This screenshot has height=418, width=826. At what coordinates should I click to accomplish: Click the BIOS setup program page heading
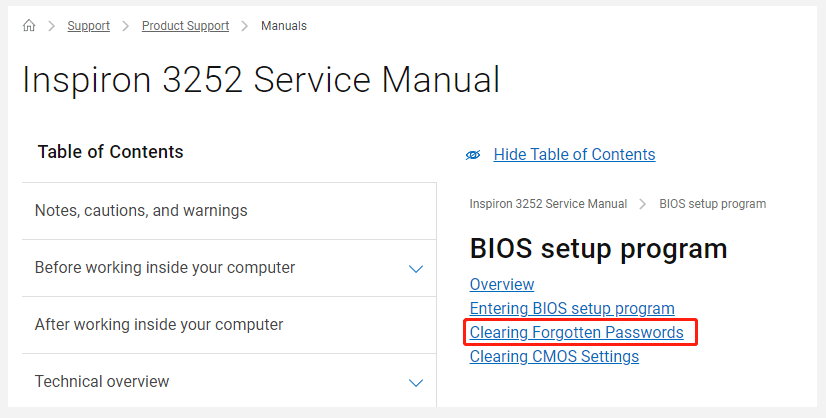(598, 249)
